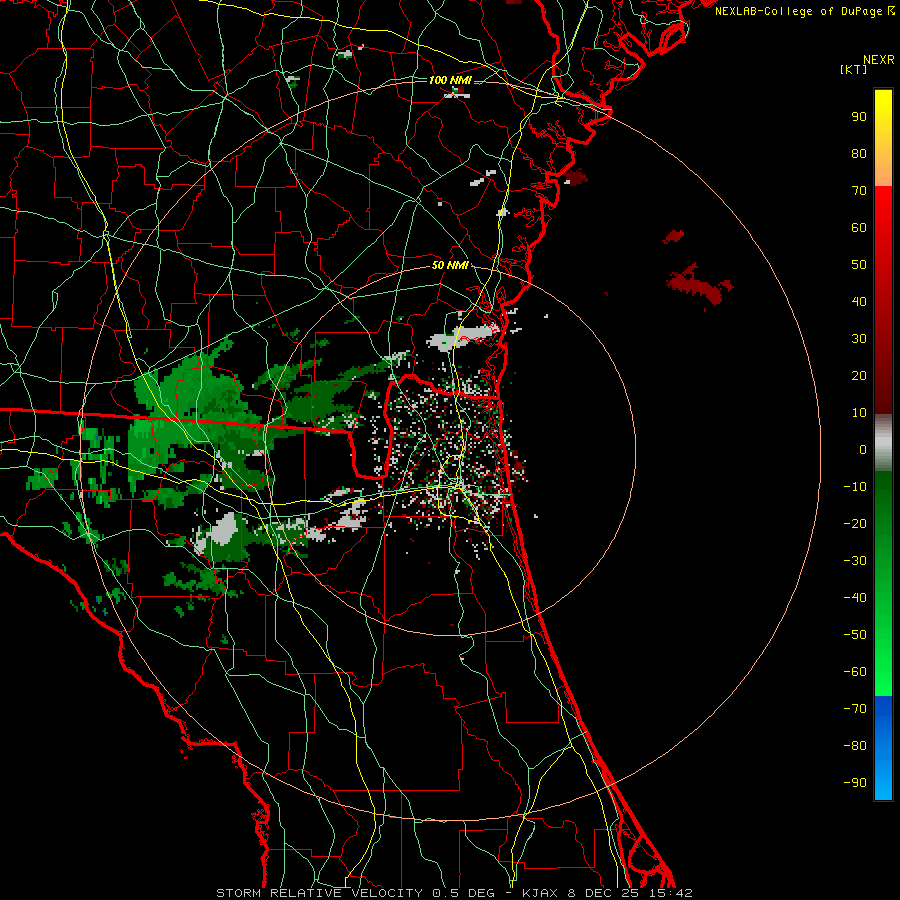Click the gray echo patch north of the radar site
This screenshot has width=900, height=900.
coord(462,338)
